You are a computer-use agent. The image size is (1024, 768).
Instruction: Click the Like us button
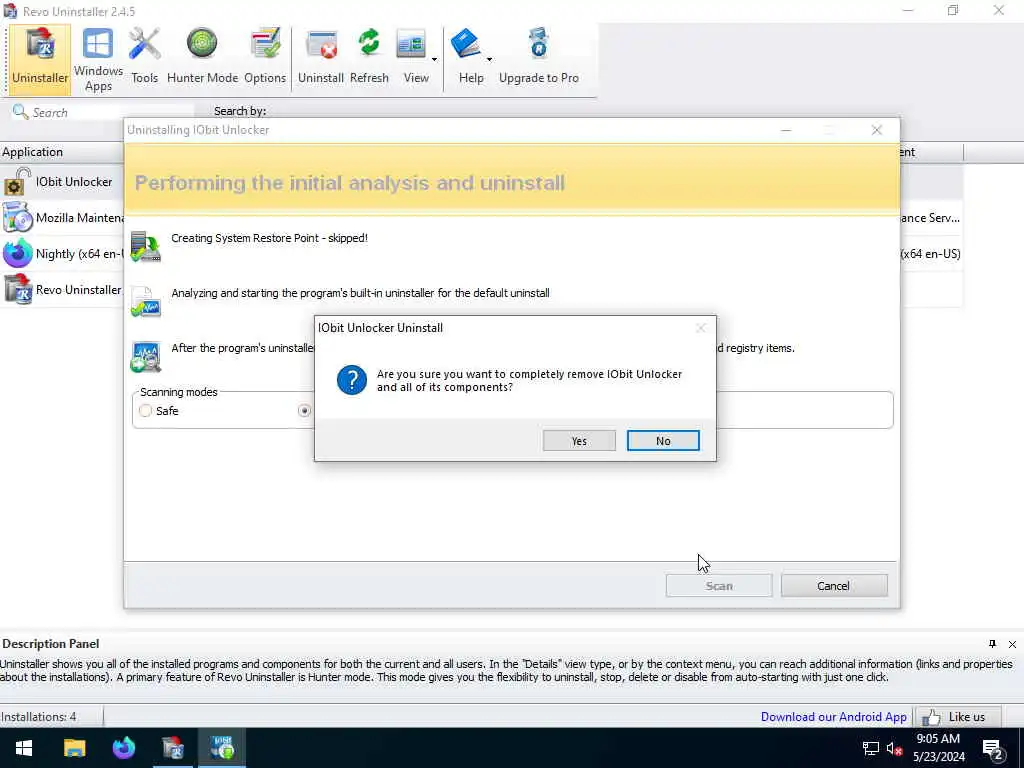957,717
